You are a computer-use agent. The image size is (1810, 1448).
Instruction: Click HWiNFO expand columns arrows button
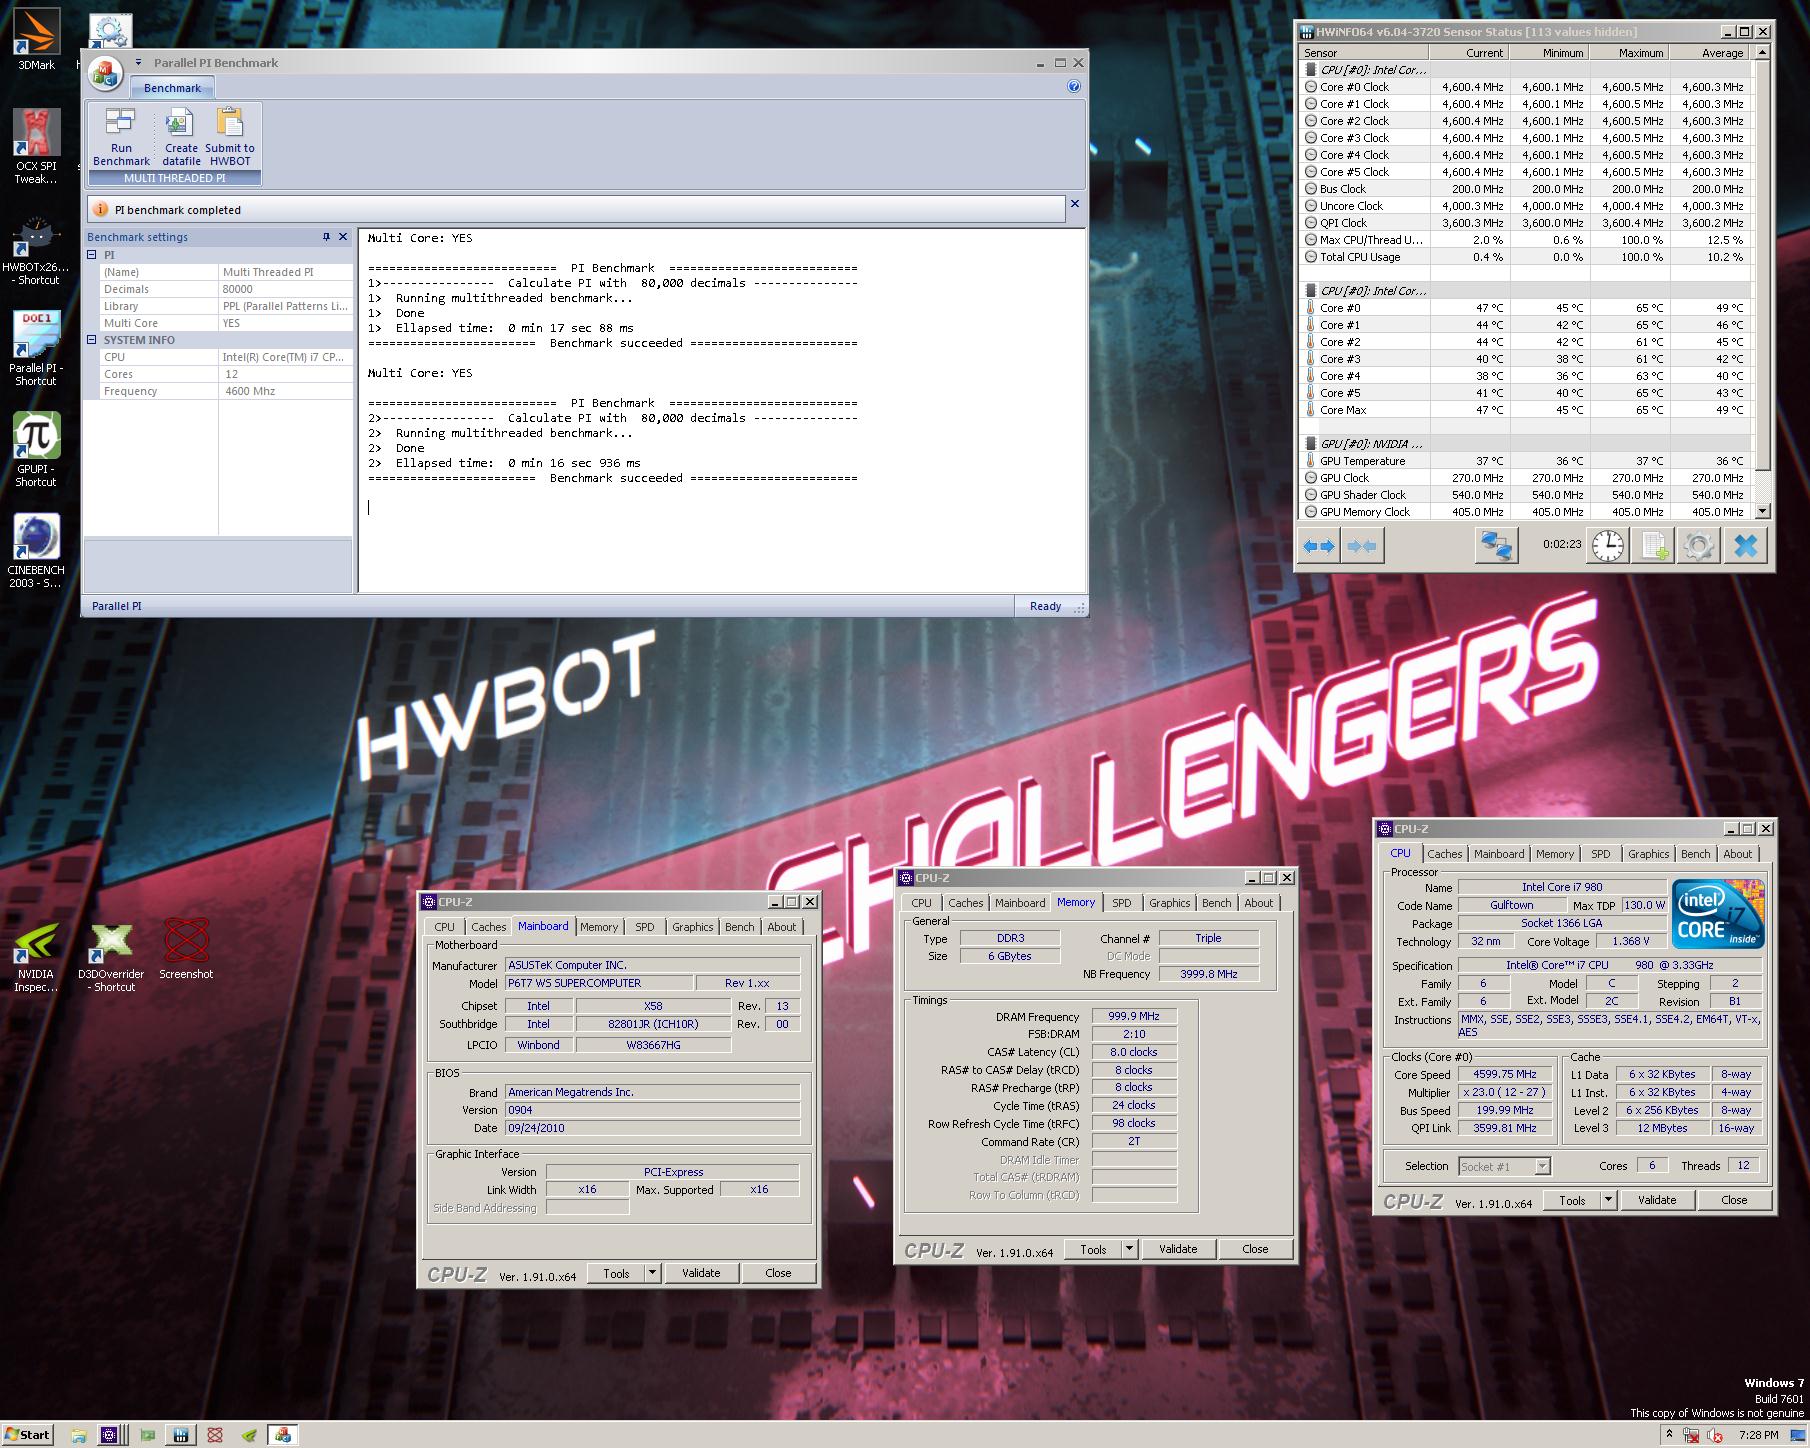click(x=1318, y=546)
